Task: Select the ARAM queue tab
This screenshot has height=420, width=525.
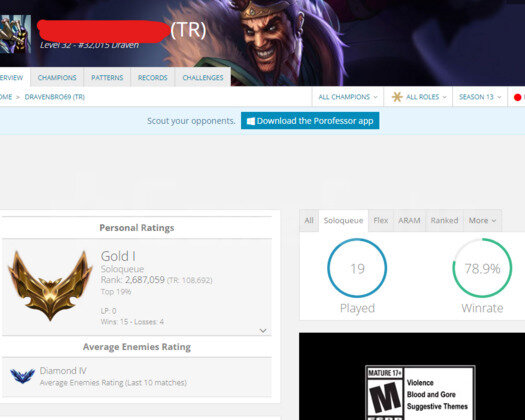Action: tap(409, 220)
